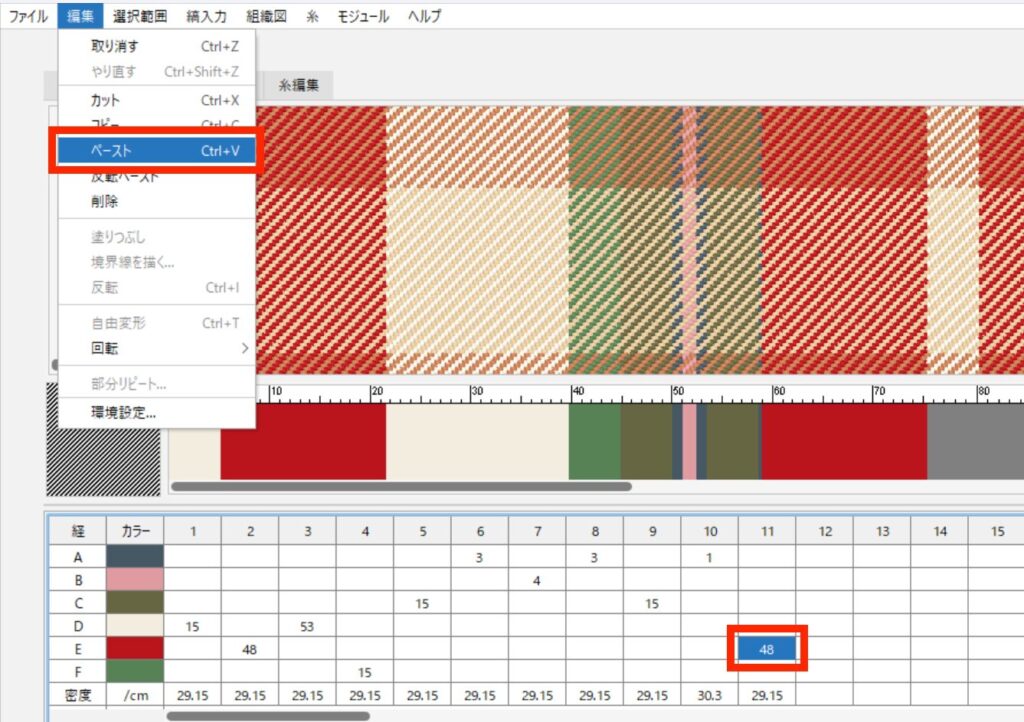
Task: Select the cell with value 53
Action: click(307, 626)
